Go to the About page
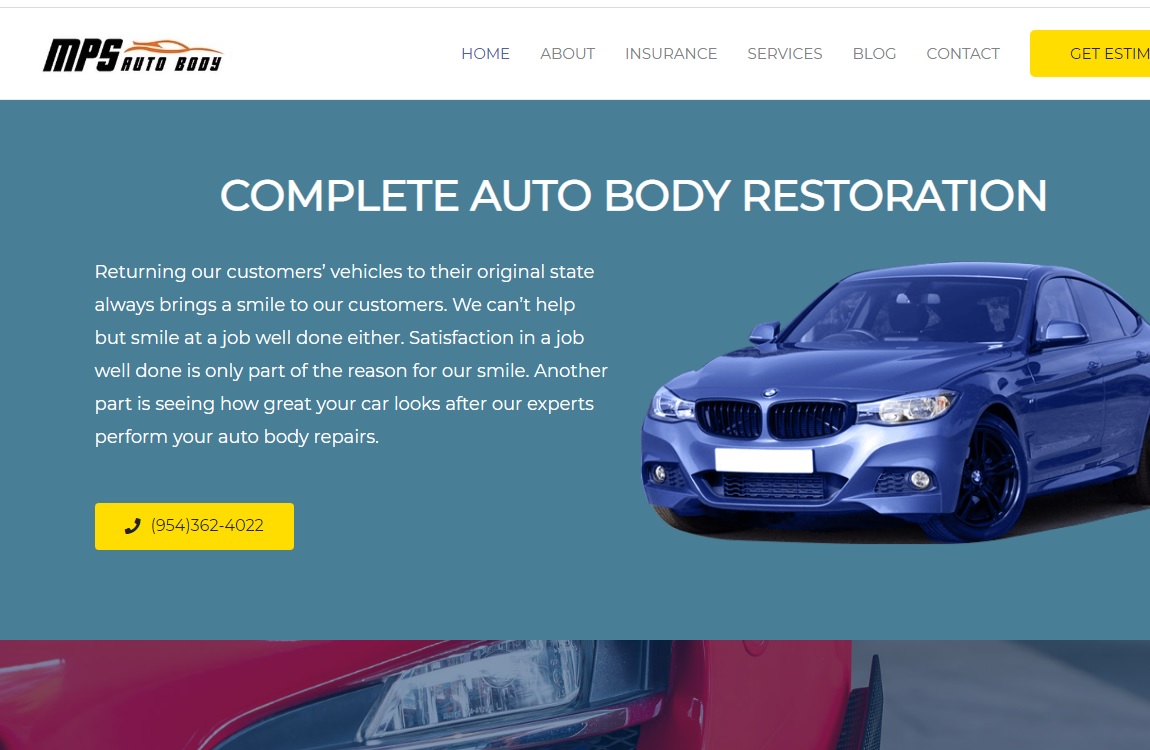 click(567, 54)
